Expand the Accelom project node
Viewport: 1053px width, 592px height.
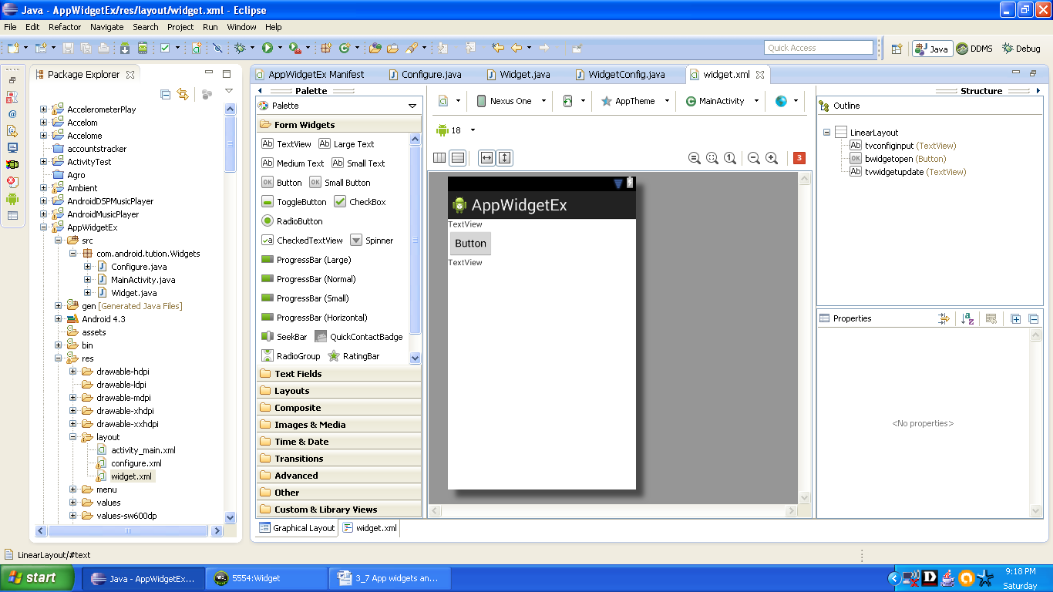tap(44, 123)
